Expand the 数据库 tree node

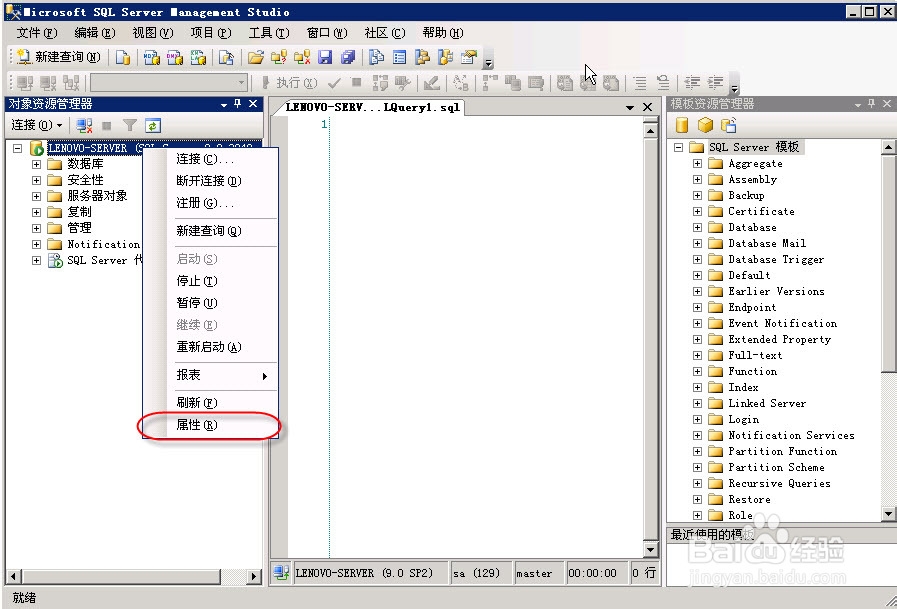35,163
